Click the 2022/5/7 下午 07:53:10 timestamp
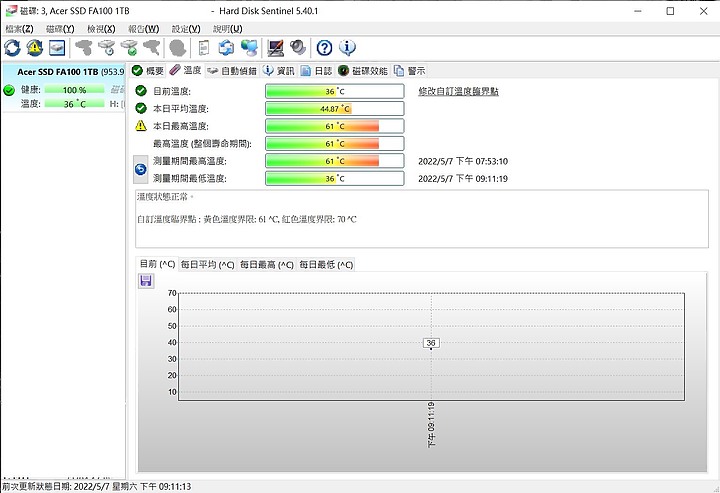The image size is (720, 493). [463, 161]
